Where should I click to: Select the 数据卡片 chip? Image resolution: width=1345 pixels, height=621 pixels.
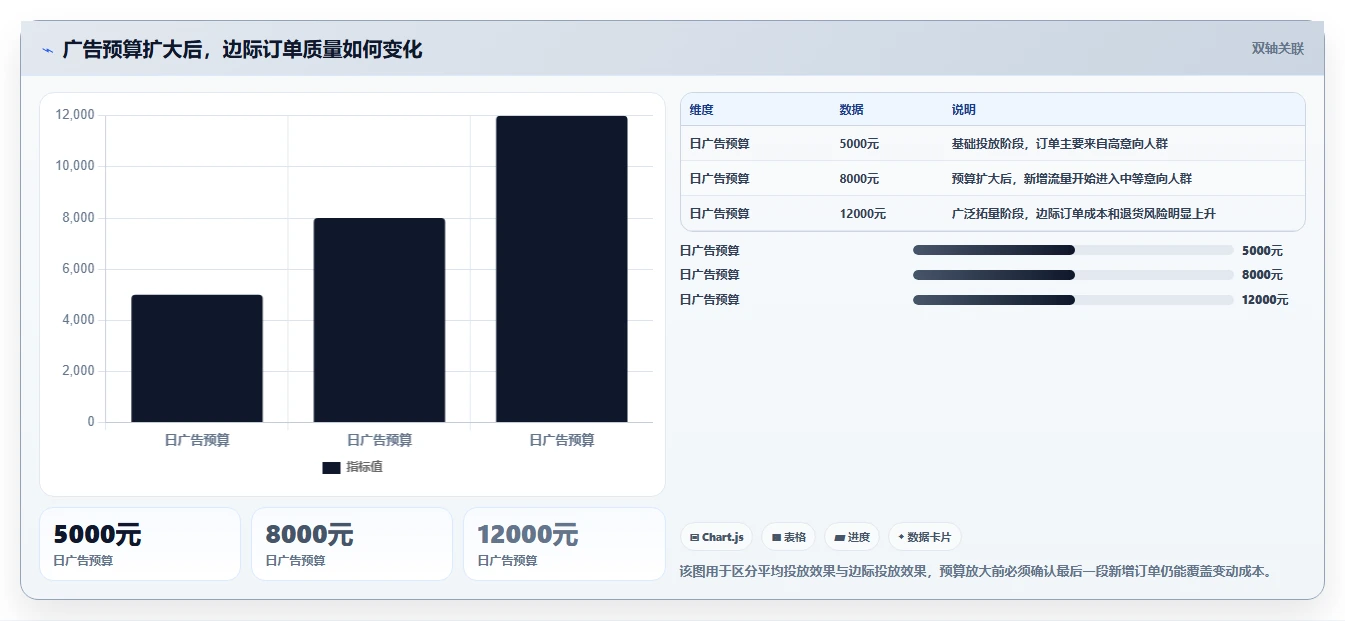[925, 537]
